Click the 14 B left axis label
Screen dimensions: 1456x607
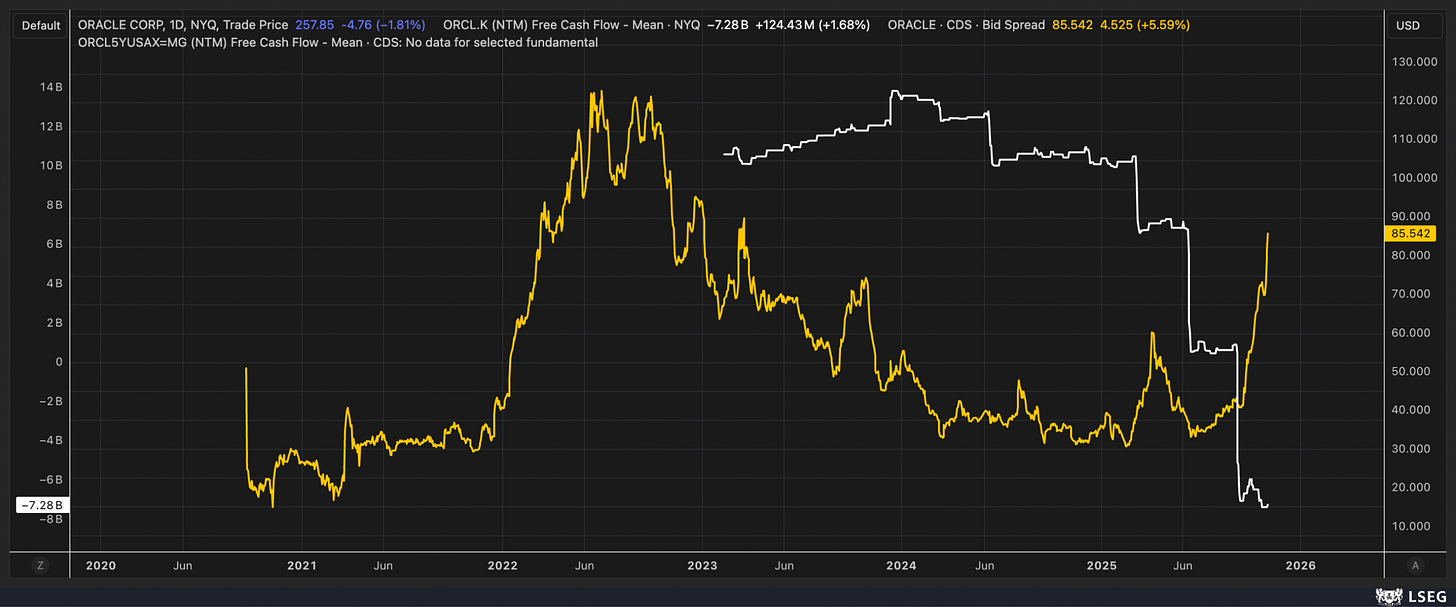tap(51, 87)
